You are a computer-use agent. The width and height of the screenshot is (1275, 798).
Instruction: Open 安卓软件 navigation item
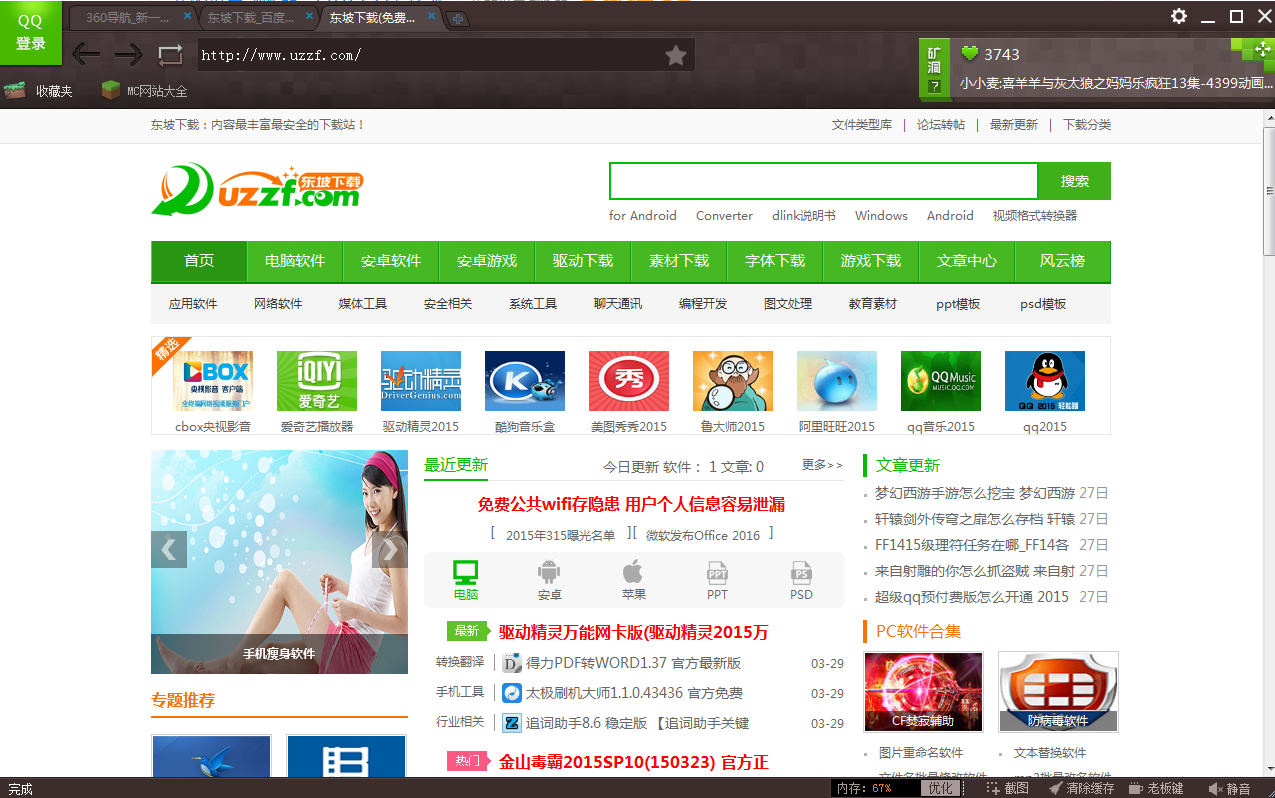click(391, 261)
